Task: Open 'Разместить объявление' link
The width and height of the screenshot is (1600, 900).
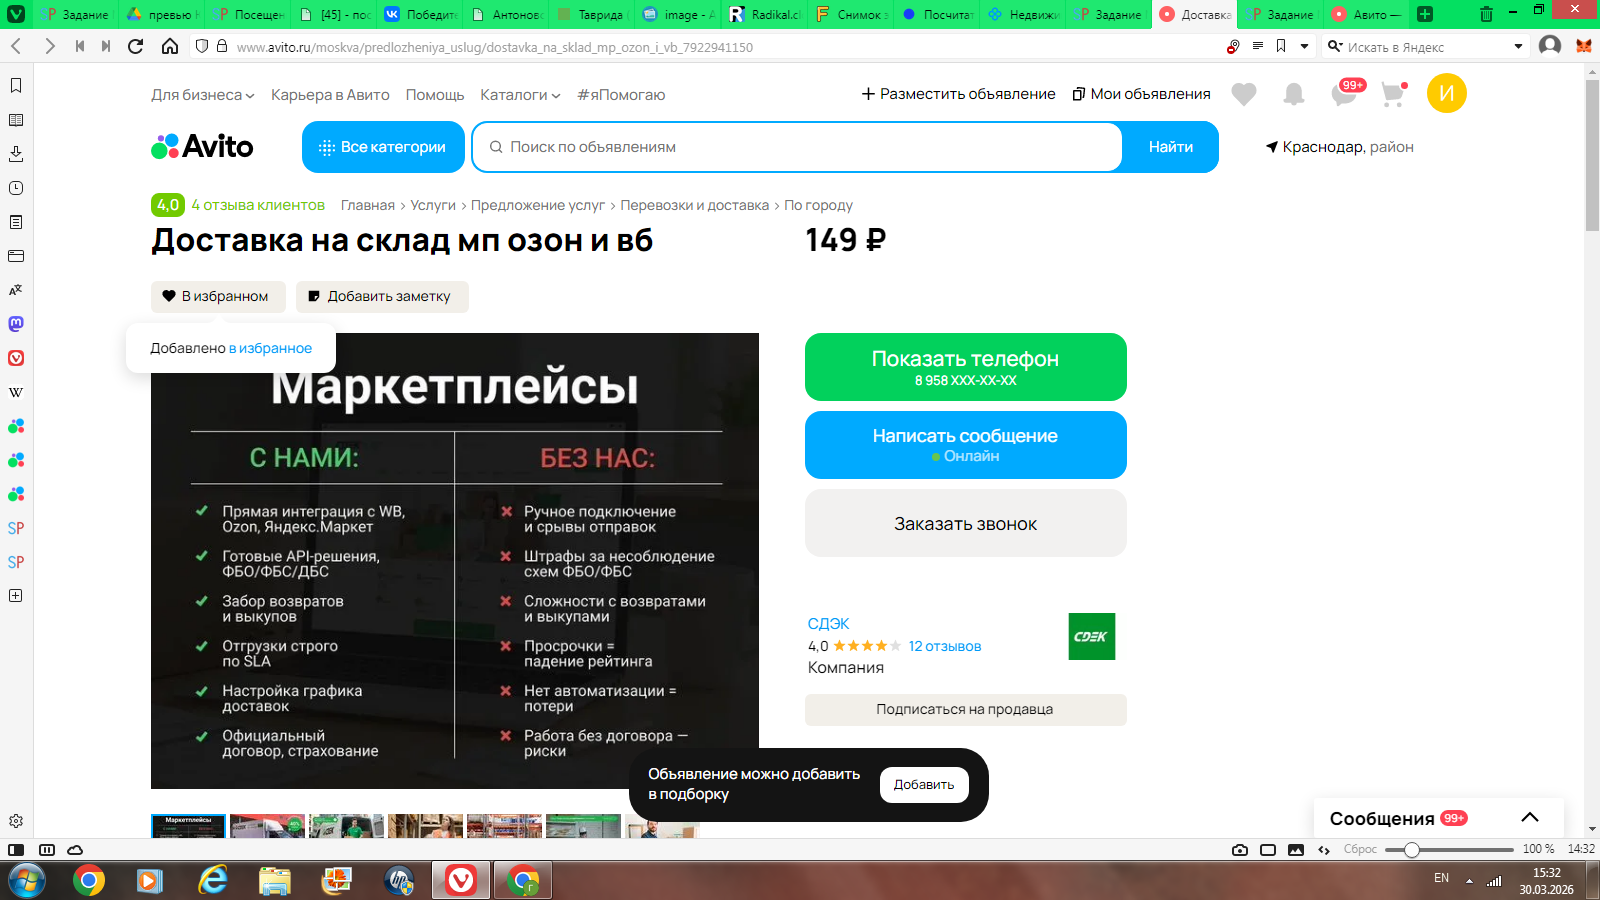Action: point(958,94)
